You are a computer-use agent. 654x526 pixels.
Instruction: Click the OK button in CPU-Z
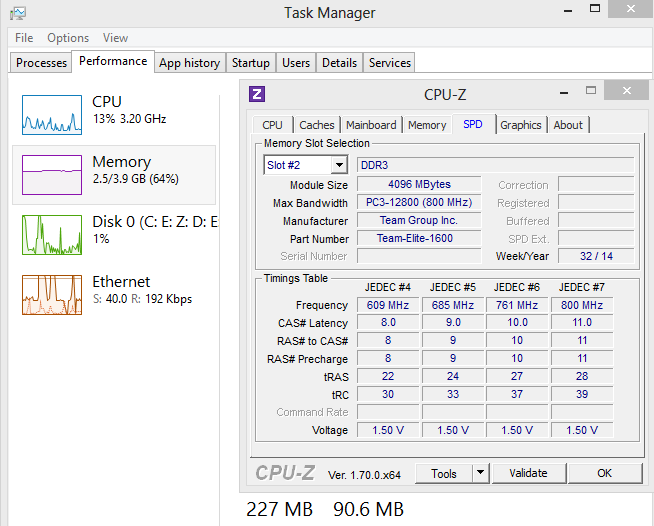(x=604, y=473)
